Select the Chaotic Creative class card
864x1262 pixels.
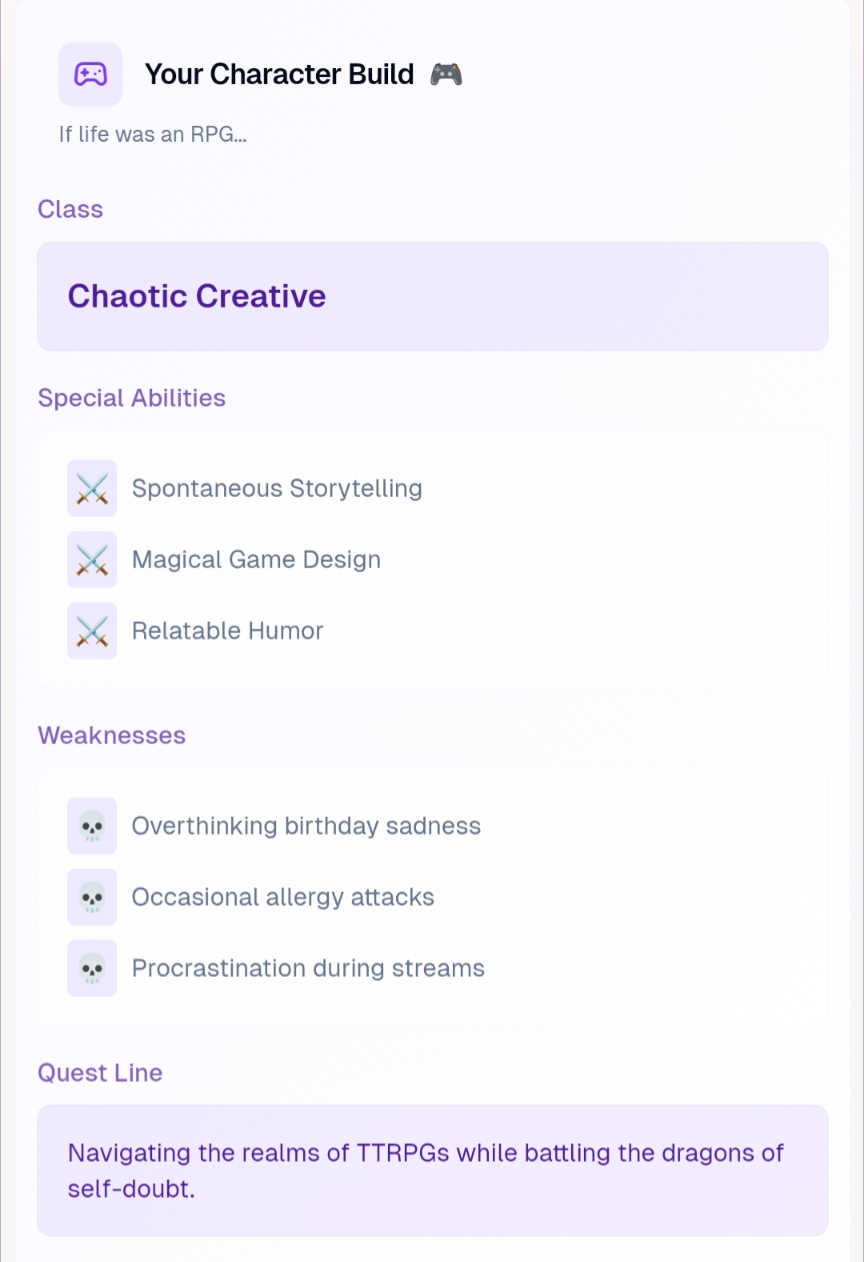click(432, 296)
